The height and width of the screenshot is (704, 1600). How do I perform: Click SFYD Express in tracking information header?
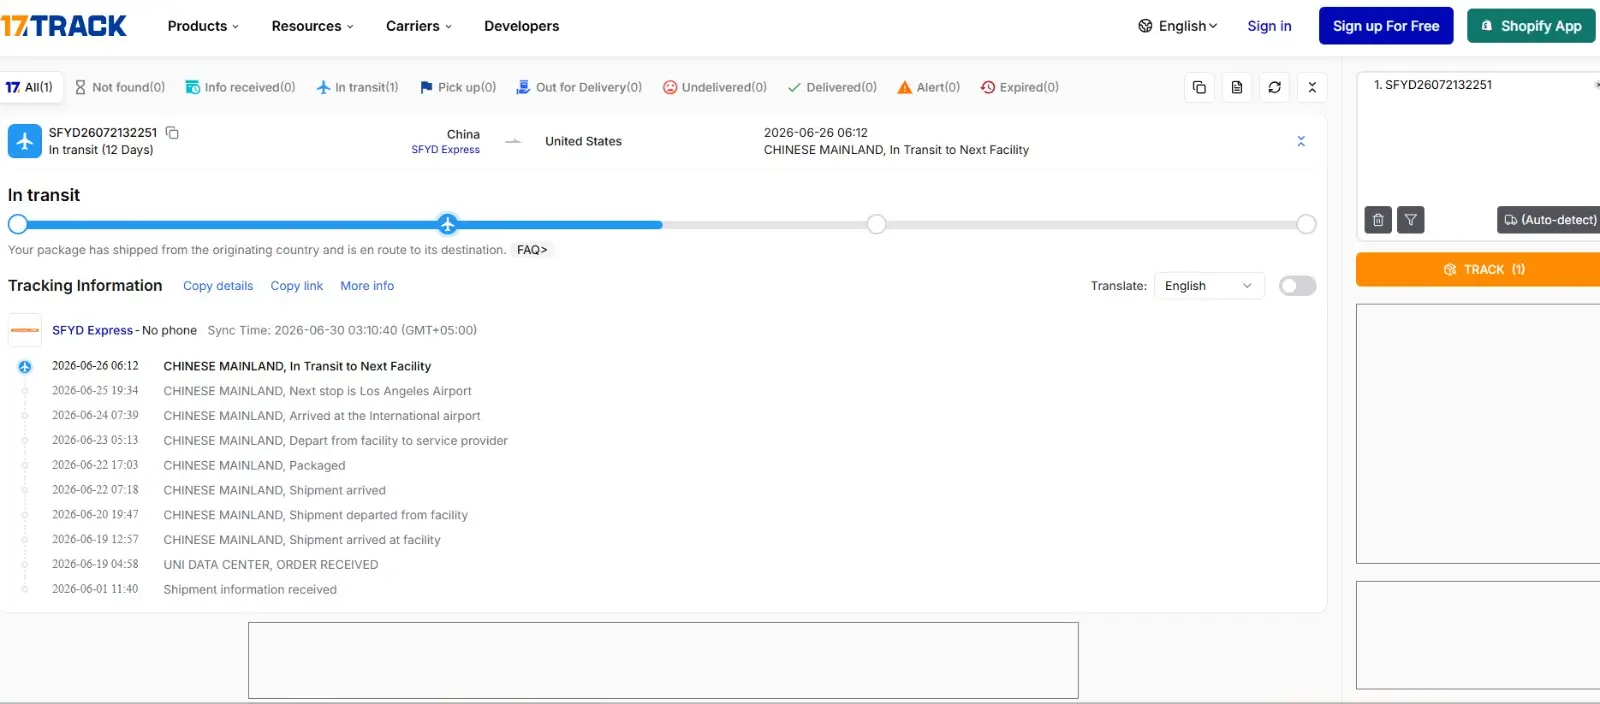tap(92, 330)
